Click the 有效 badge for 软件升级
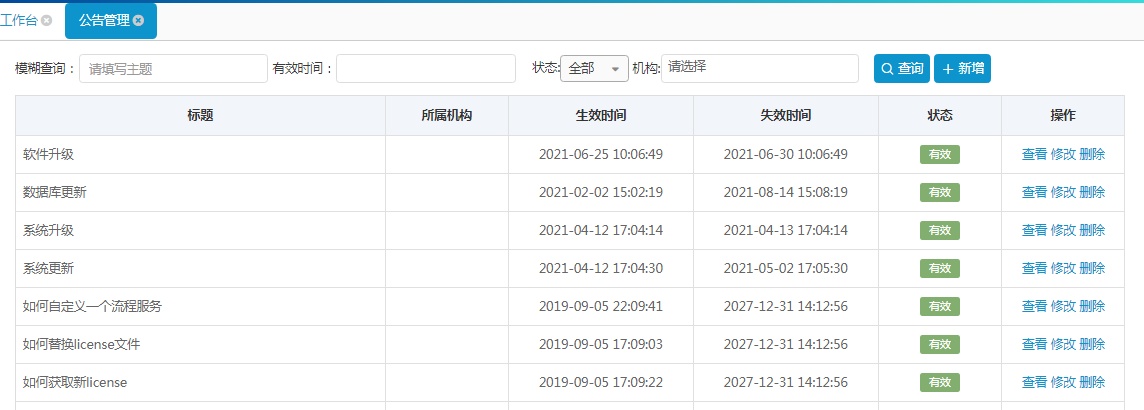 coord(939,154)
